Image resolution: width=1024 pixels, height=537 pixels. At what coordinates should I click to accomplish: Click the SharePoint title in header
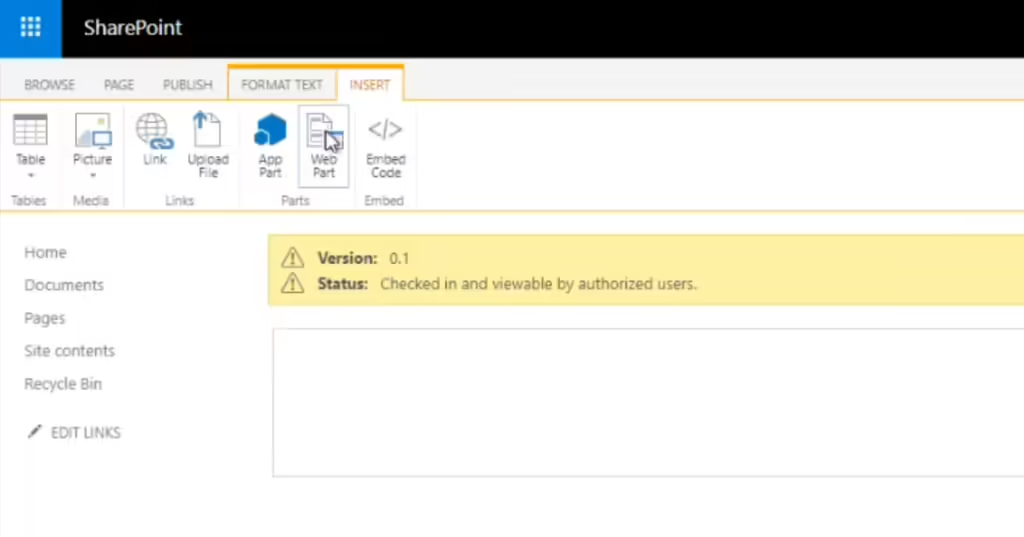tap(133, 27)
